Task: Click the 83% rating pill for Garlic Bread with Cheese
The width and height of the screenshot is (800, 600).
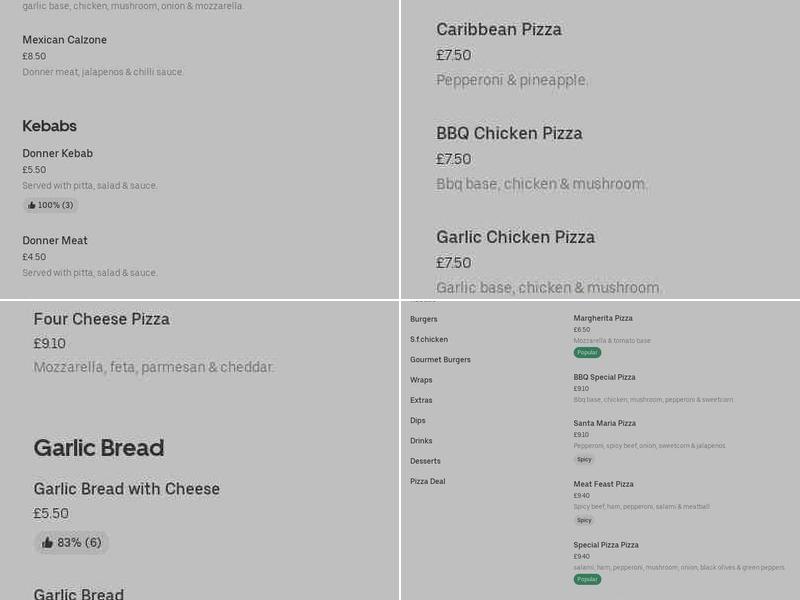Action: click(x=71, y=543)
